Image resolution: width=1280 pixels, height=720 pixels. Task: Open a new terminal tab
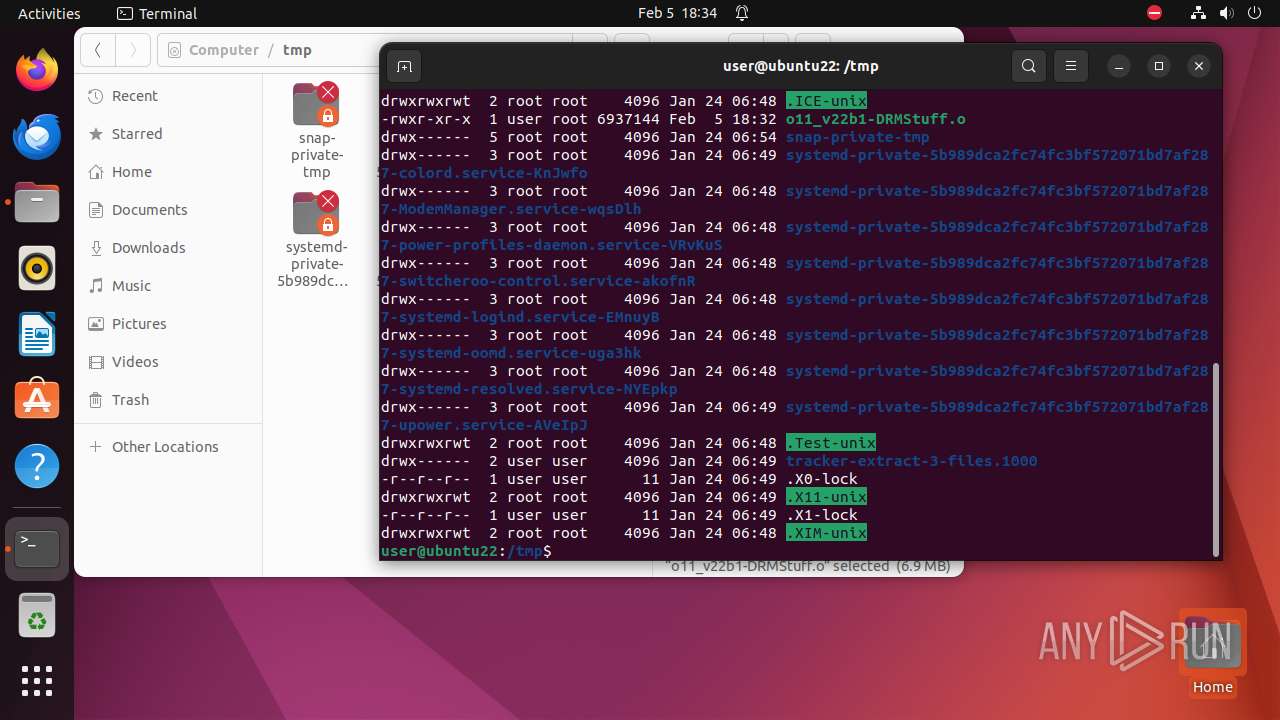(404, 66)
